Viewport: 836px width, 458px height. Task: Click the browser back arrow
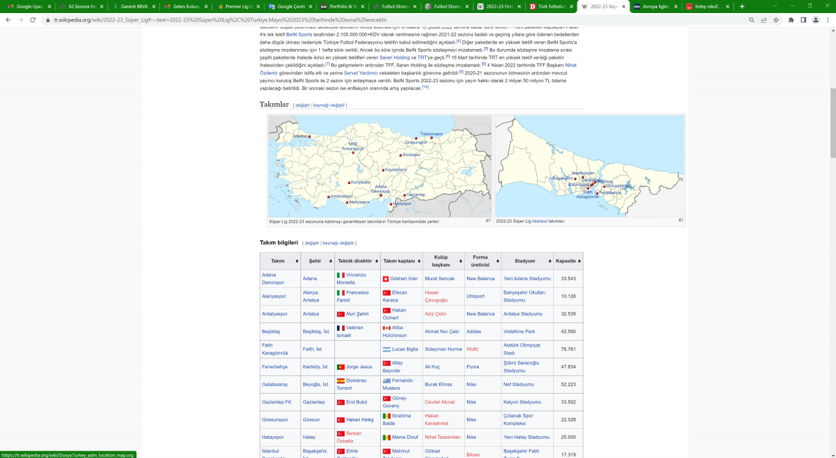pos(8,20)
